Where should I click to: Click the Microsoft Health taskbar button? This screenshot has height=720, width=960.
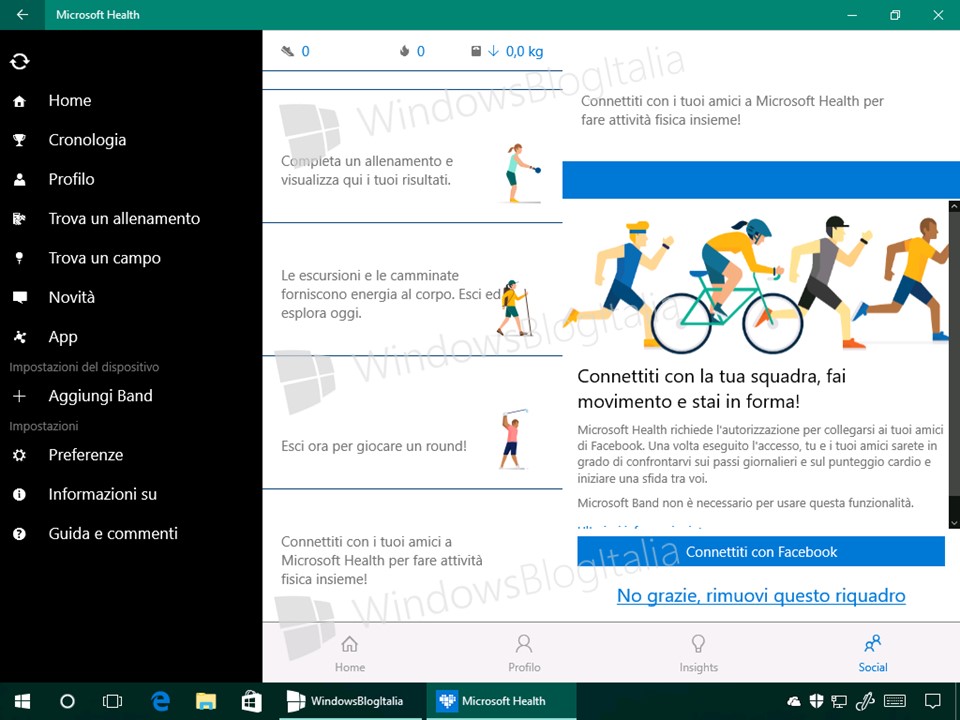point(501,701)
